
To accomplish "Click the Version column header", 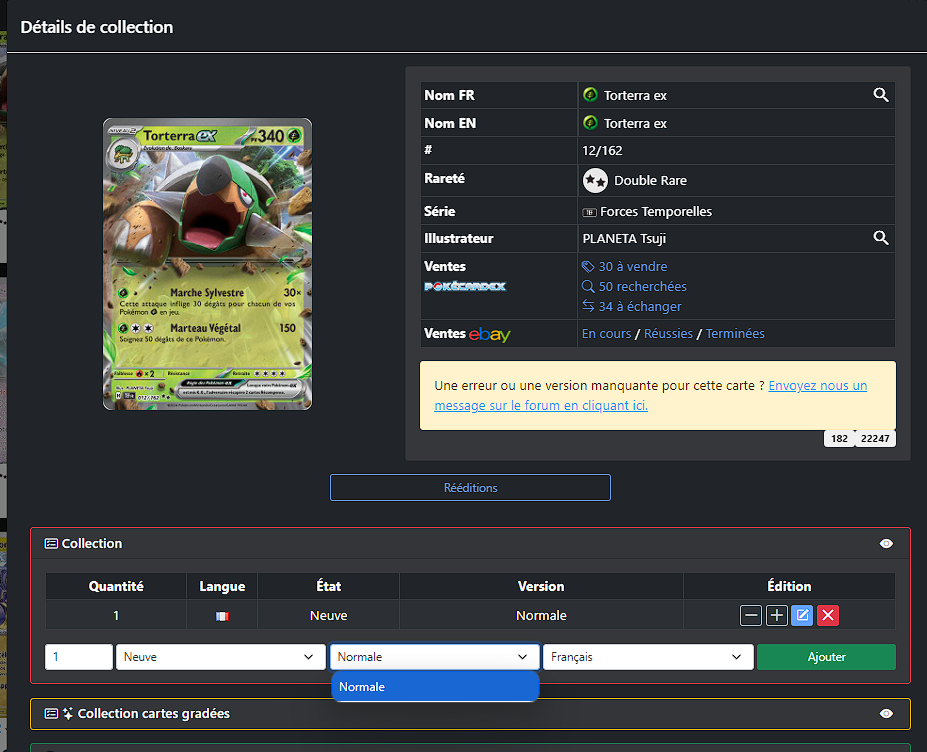I will click(541, 586).
